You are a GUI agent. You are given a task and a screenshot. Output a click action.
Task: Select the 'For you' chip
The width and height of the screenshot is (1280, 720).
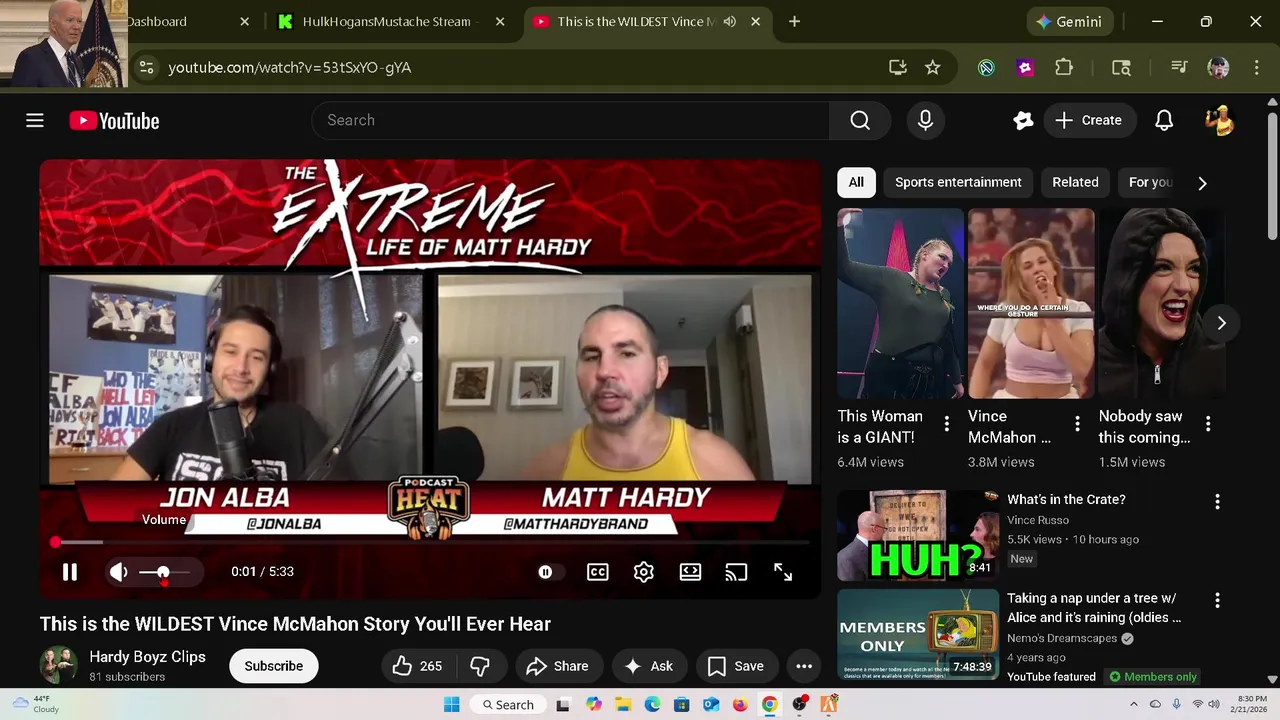(x=1150, y=182)
